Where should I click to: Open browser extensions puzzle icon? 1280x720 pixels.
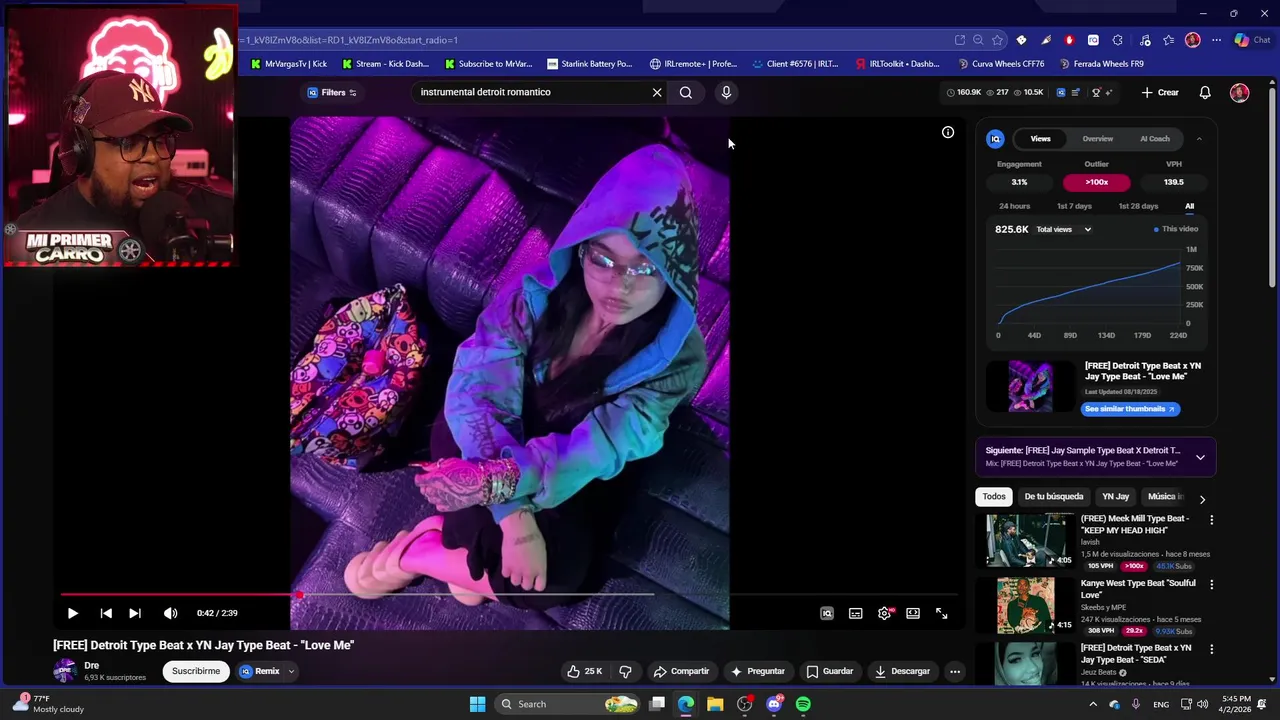point(1117,40)
